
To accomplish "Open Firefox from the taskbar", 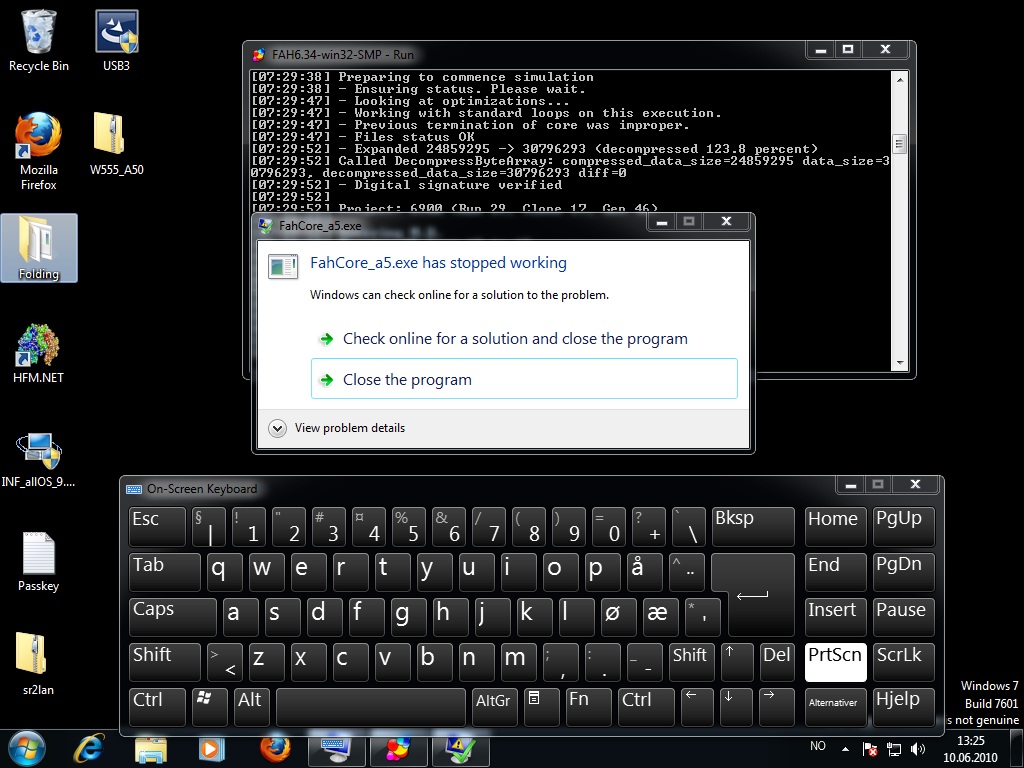I will [x=275, y=750].
